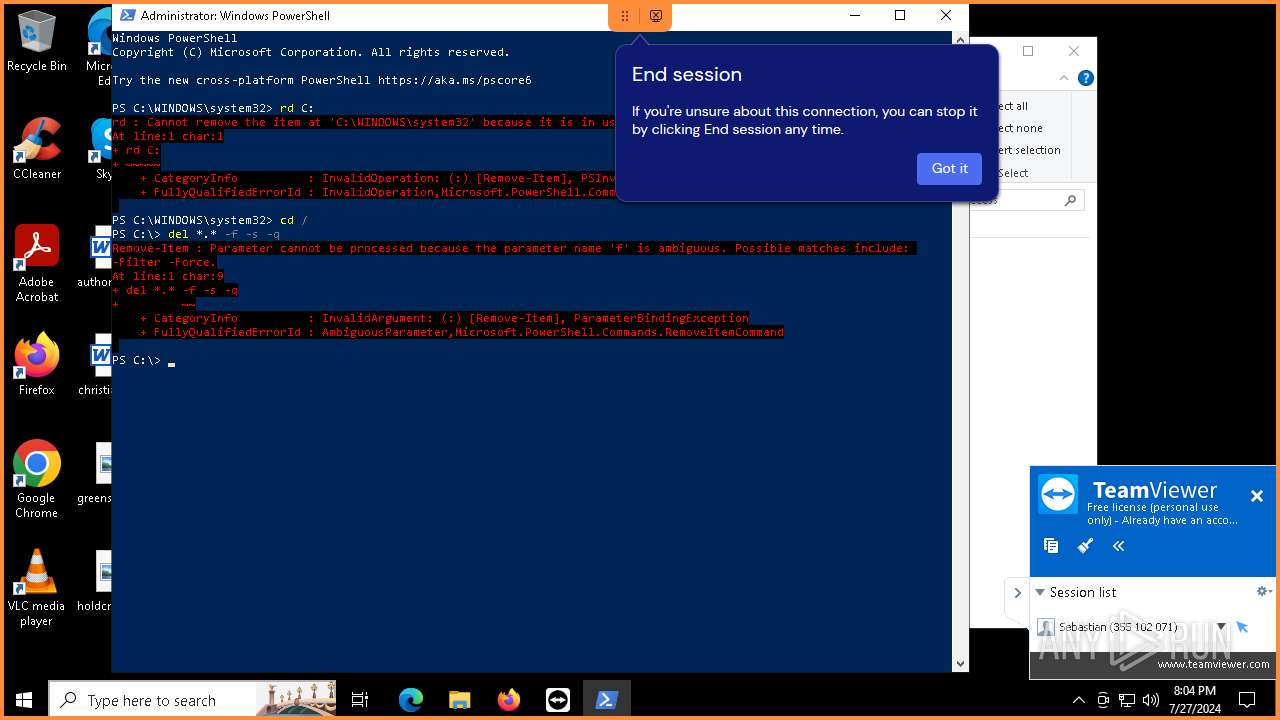This screenshot has height=720, width=1280.
Task: Collapse the Explorer ribbon with the chevron
Action: pyautogui.click(x=1064, y=78)
